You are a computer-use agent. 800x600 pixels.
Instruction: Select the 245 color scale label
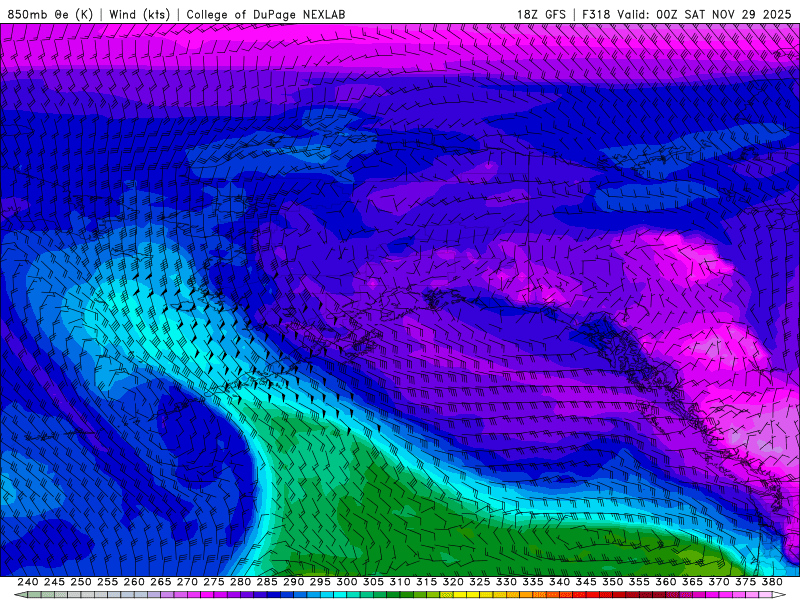pos(54,582)
